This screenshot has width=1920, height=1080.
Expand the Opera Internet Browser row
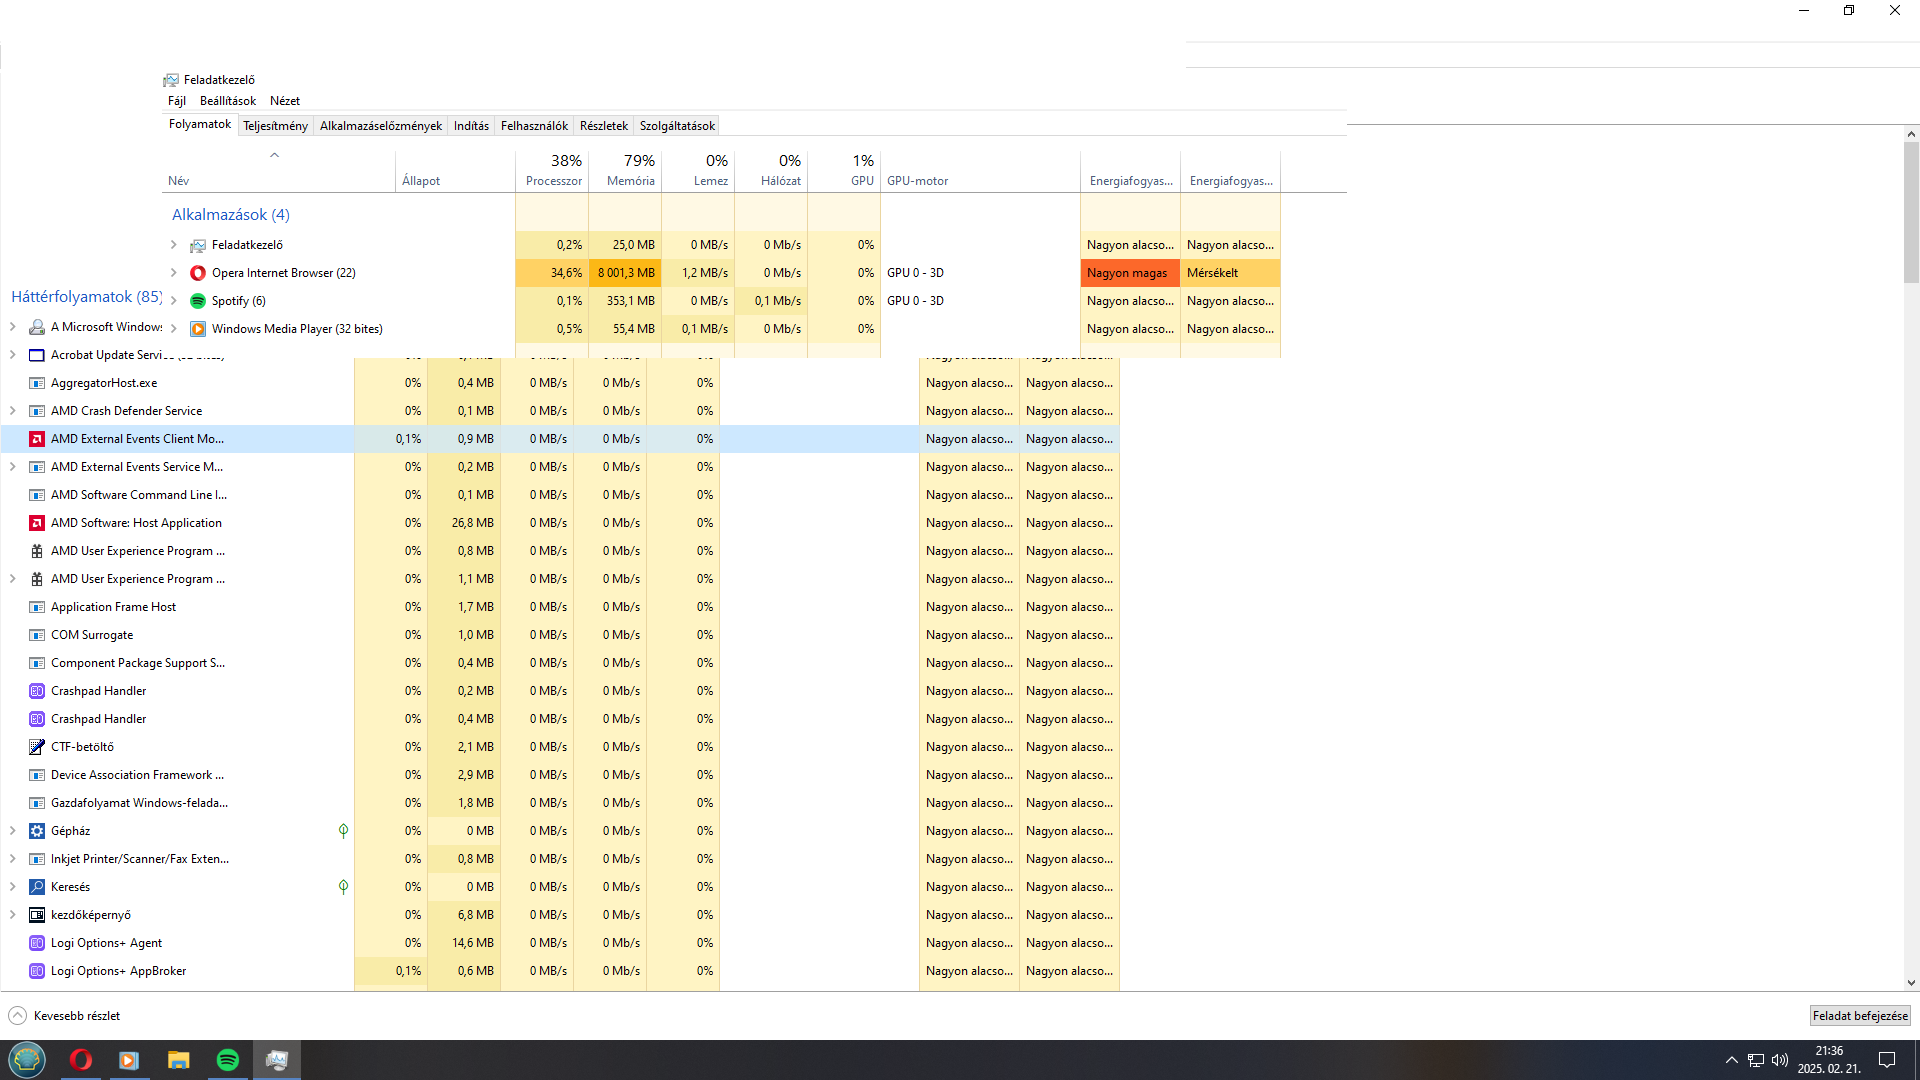pyautogui.click(x=173, y=273)
